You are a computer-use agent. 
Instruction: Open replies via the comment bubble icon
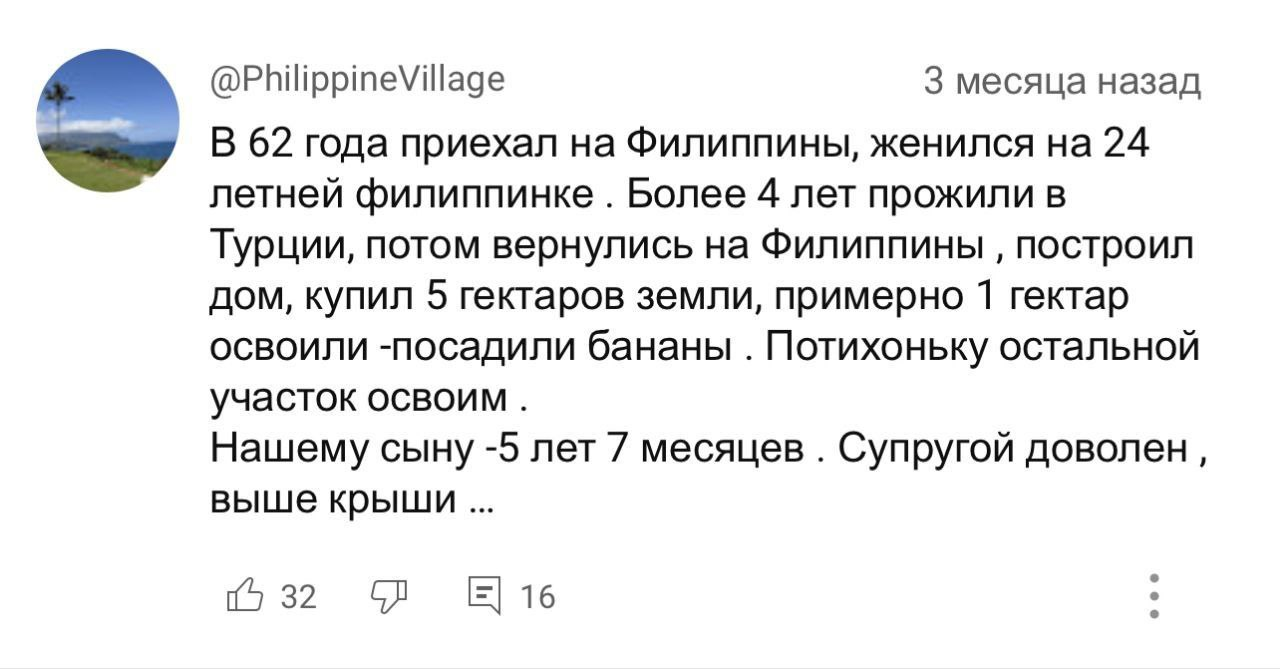click(x=485, y=597)
